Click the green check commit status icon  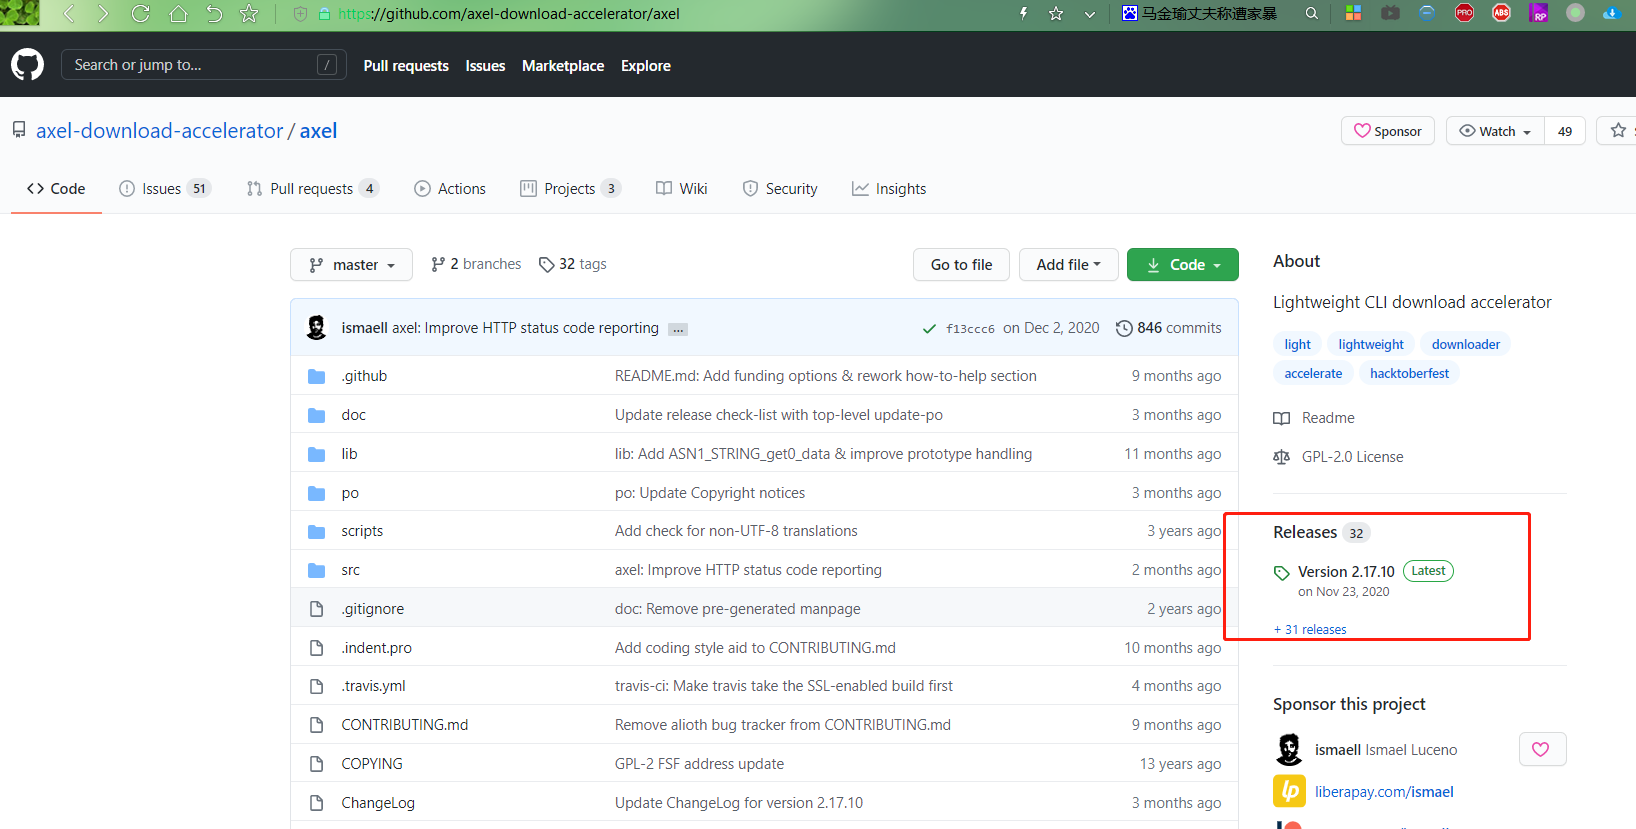coord(929,328)
